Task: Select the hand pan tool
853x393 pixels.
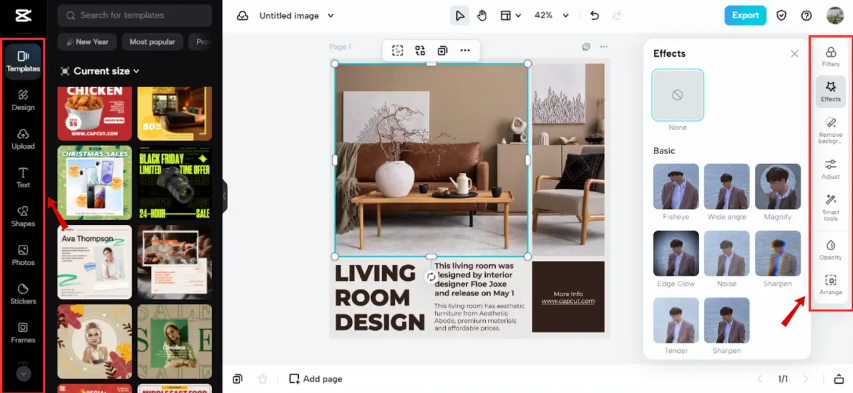Action: click(482, 16)
